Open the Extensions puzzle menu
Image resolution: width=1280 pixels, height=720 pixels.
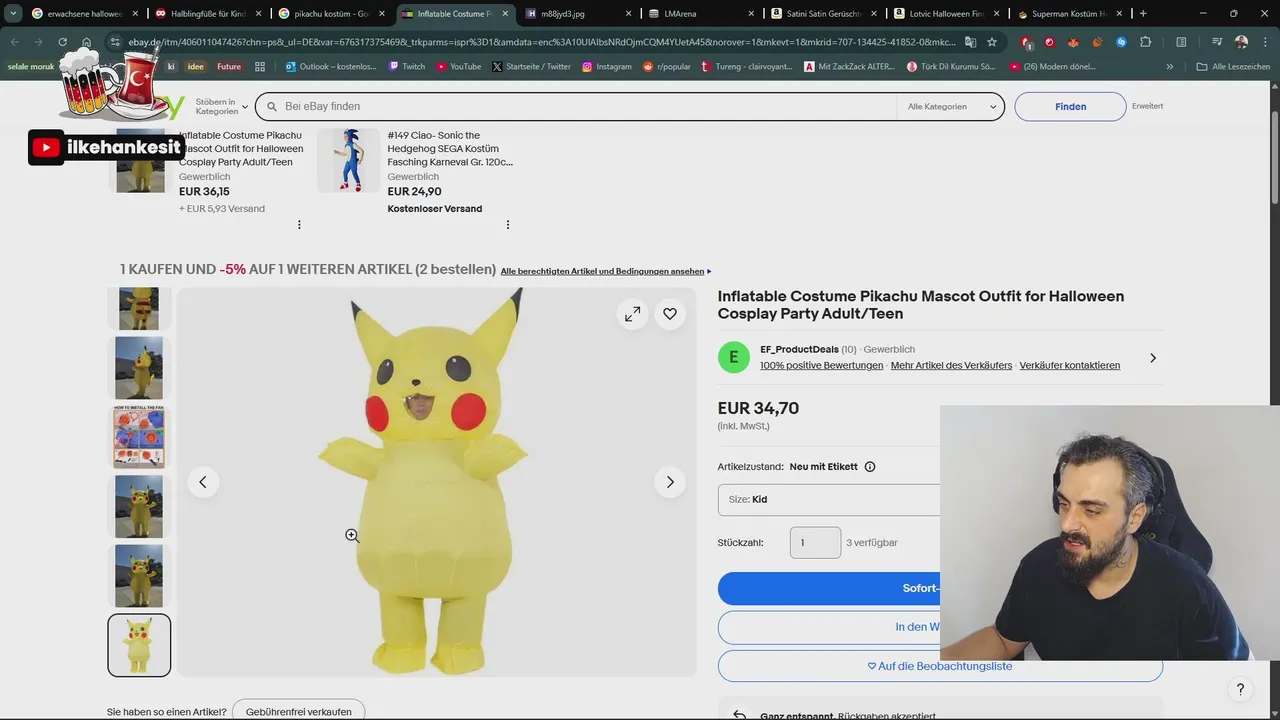click(x=1146, y=42)
